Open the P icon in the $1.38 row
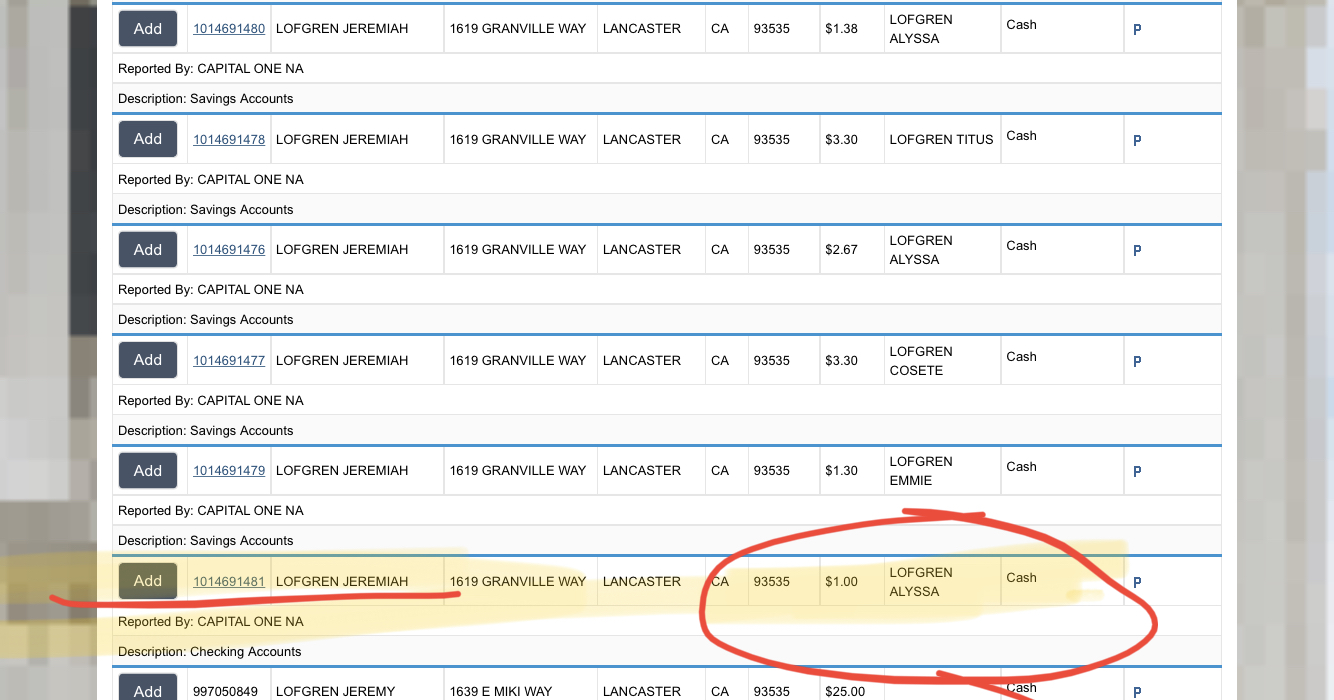The image size is (1334, 700). 1137,30
